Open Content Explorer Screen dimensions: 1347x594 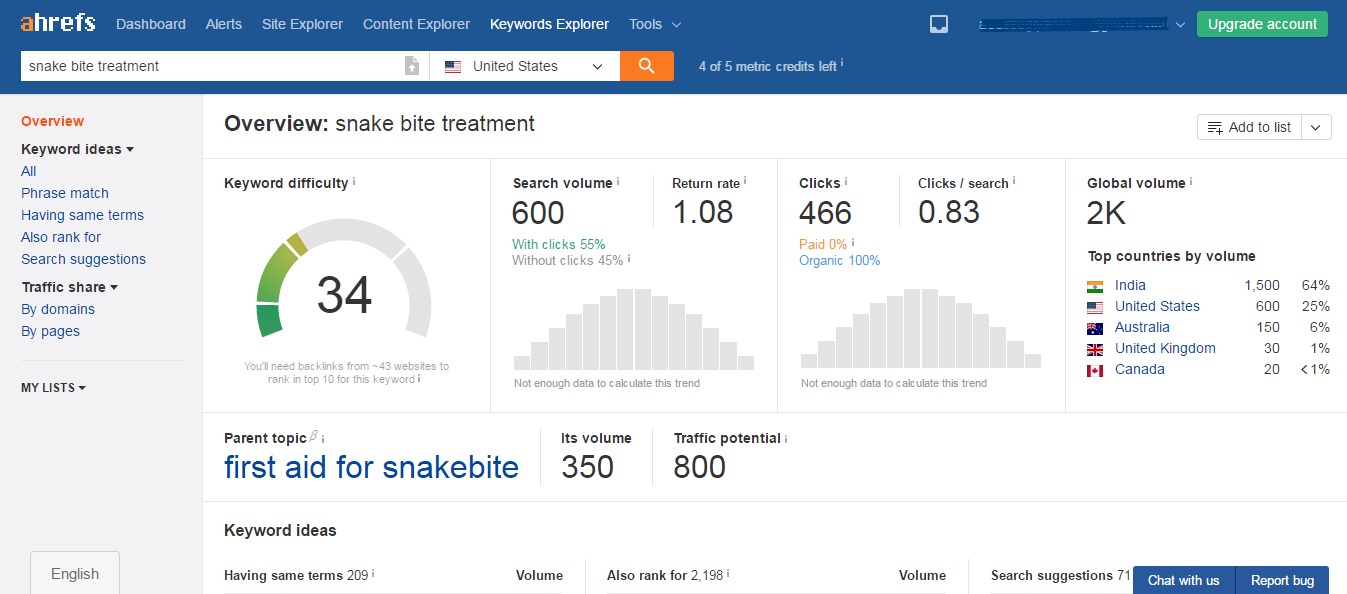pyautogui.click(x=416, y=24)
